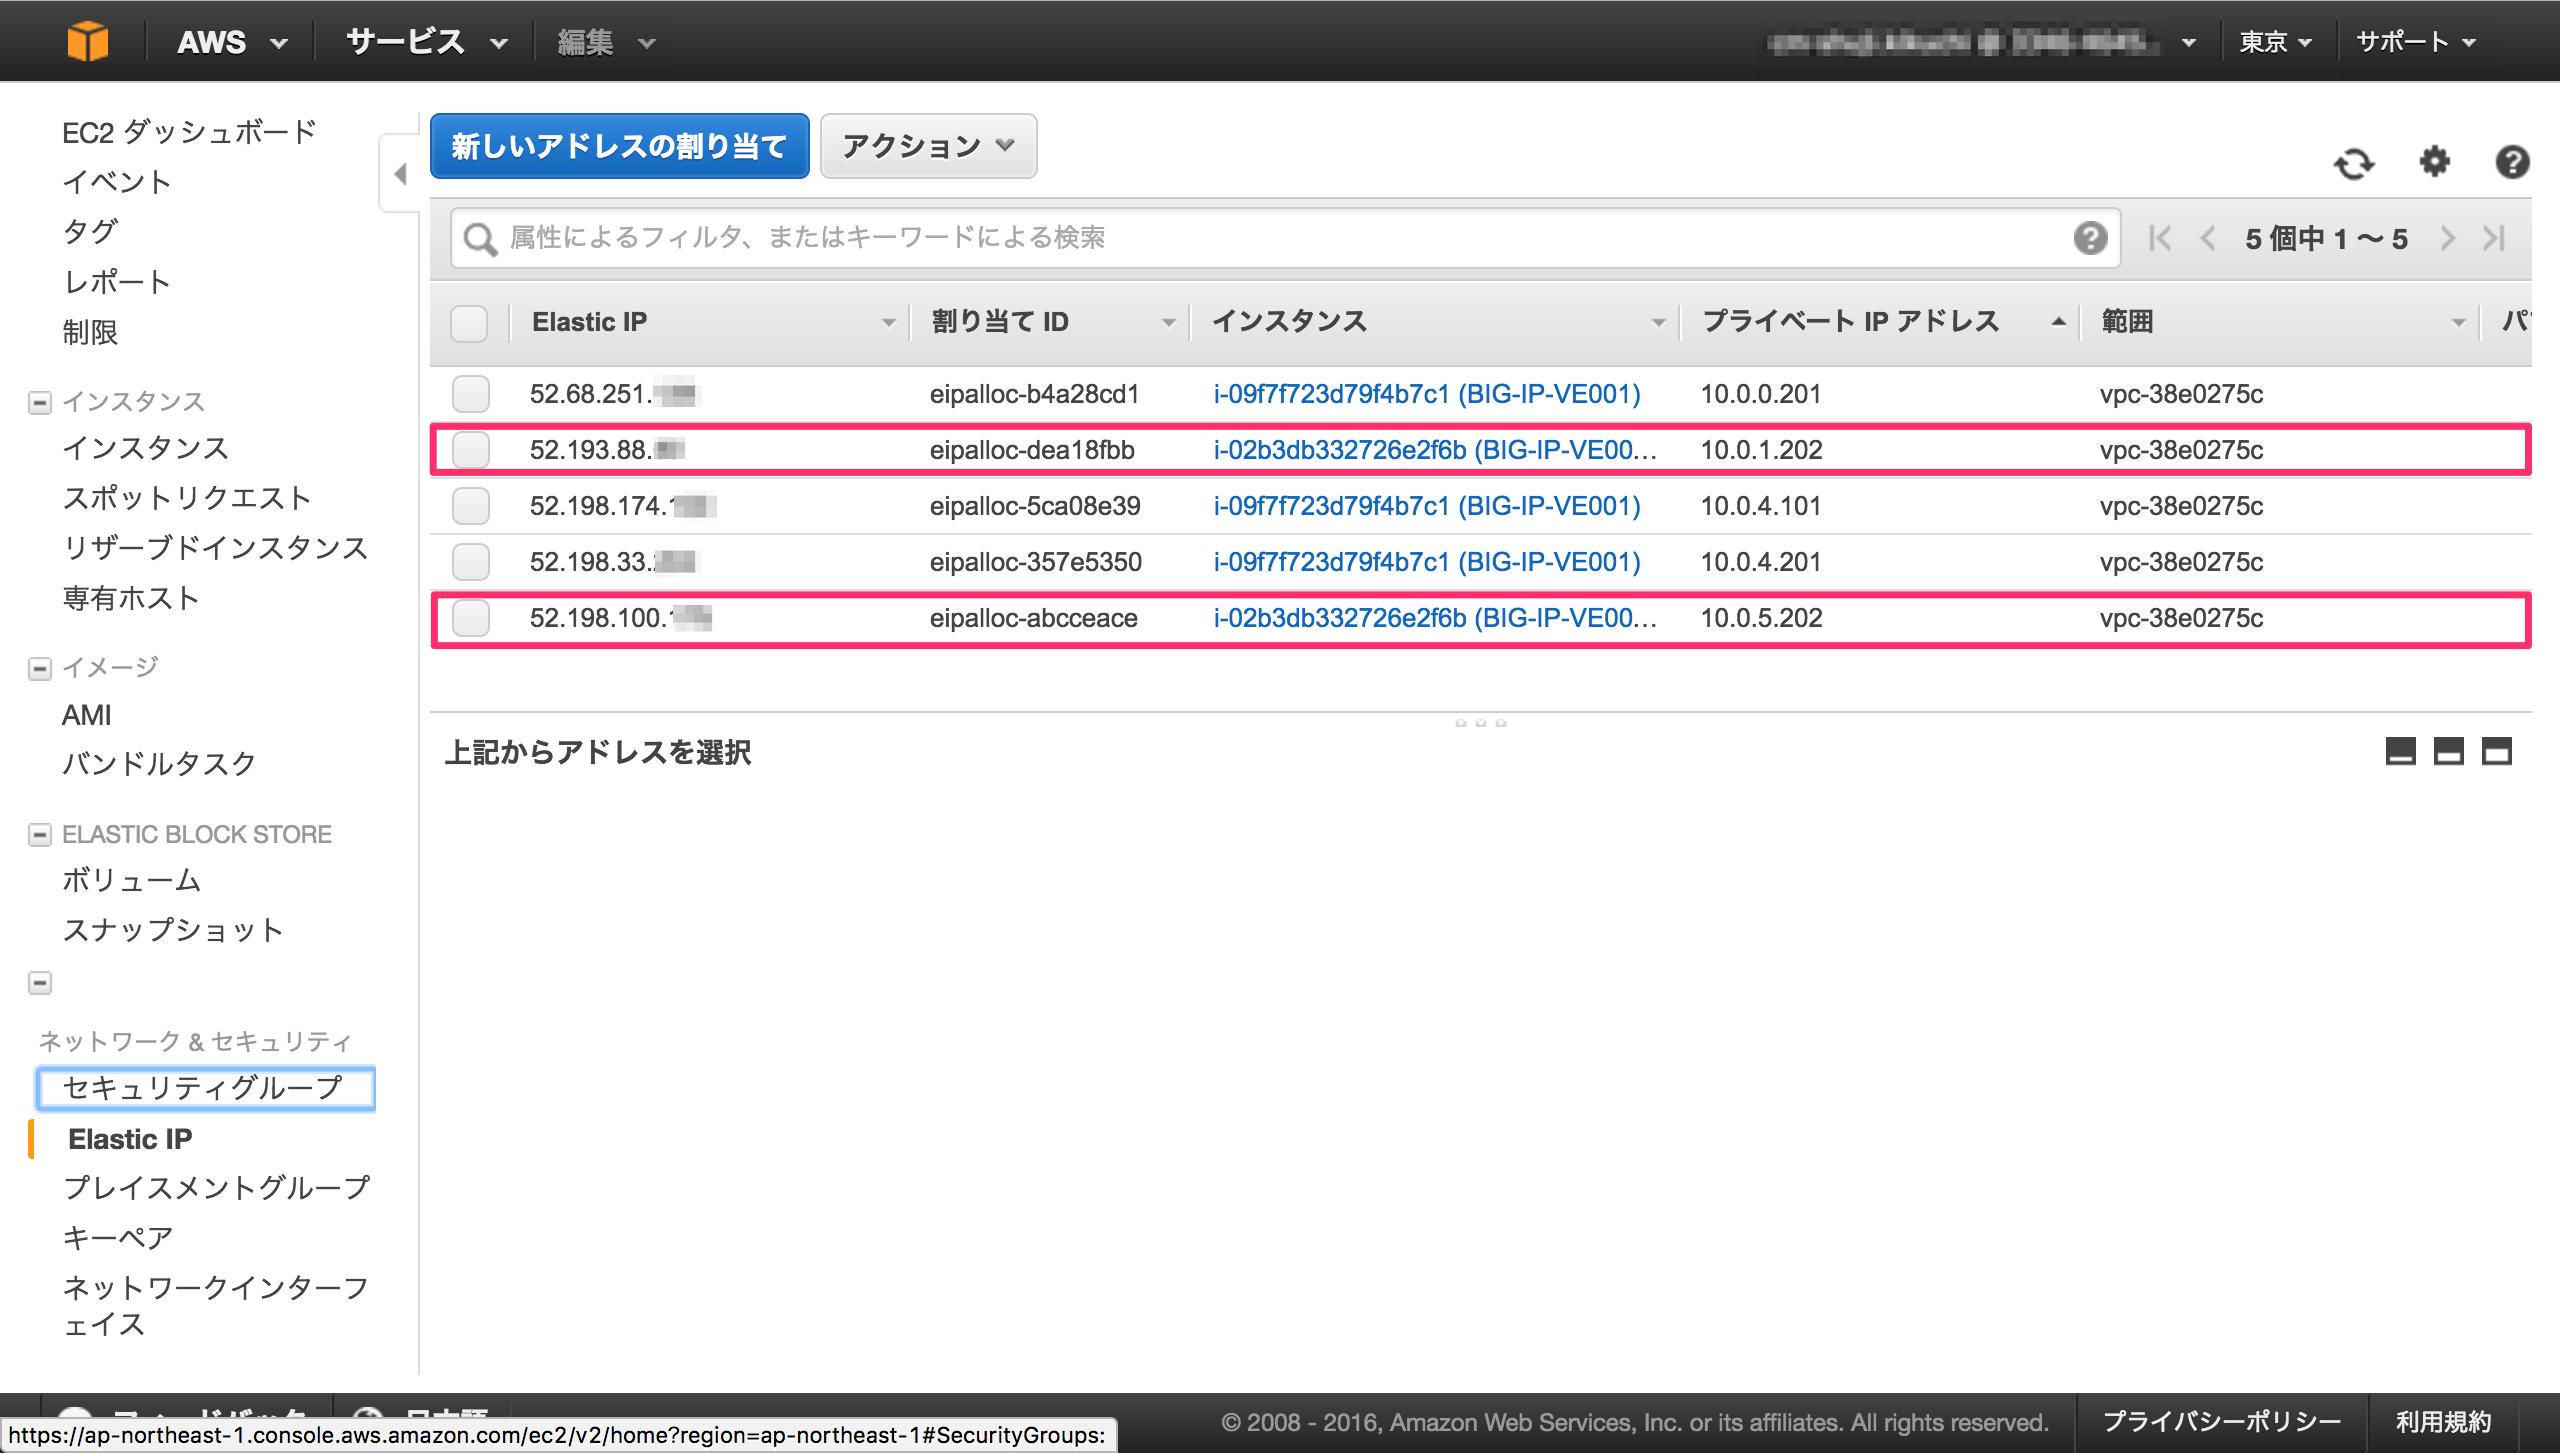The width and height of the screenshot is (2560, 1453).
Task: Open セキュリティグループ in sidebar
Action: coord(205,1088)
